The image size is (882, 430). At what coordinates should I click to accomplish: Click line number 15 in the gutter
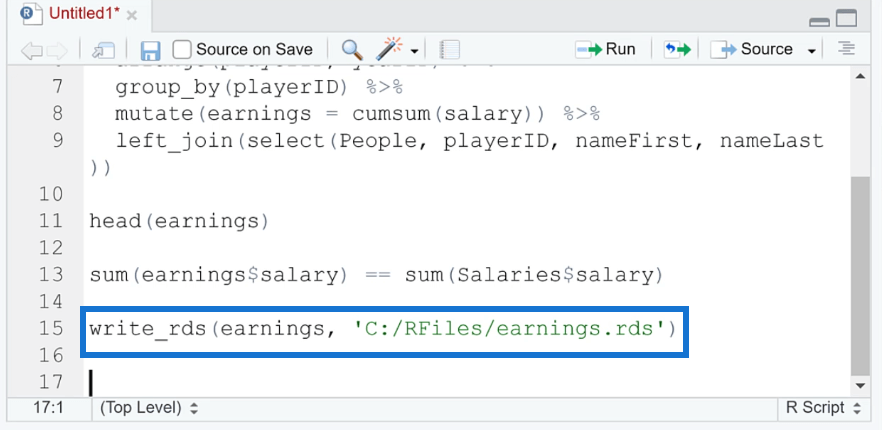(51, 329)
